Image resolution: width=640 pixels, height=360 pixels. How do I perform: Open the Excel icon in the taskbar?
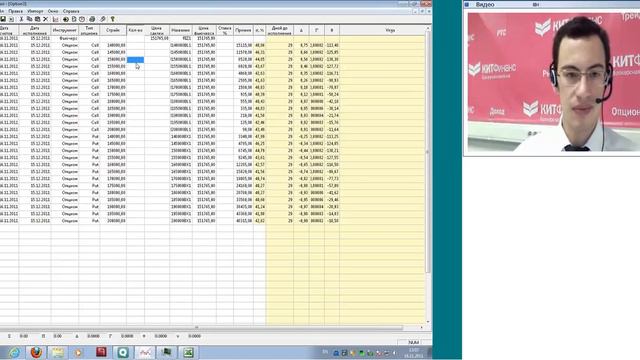coord(188,352)
